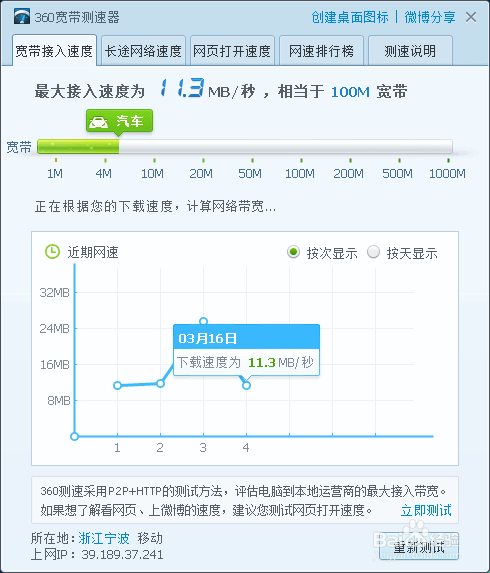Click the 1M mark on bandwidth scale
This screenshot has height=573, width=490.
(55, 173)
